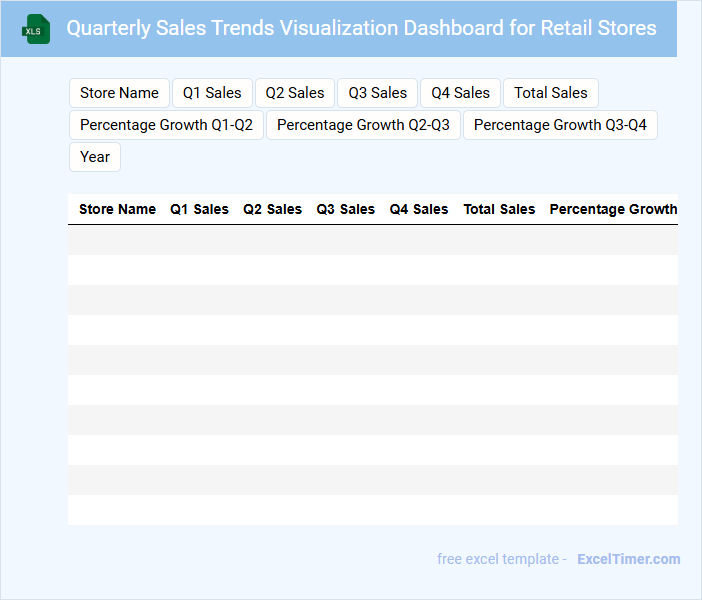Select the Store Name tag button
Screen dimensions: 702x600
(119, 93)
